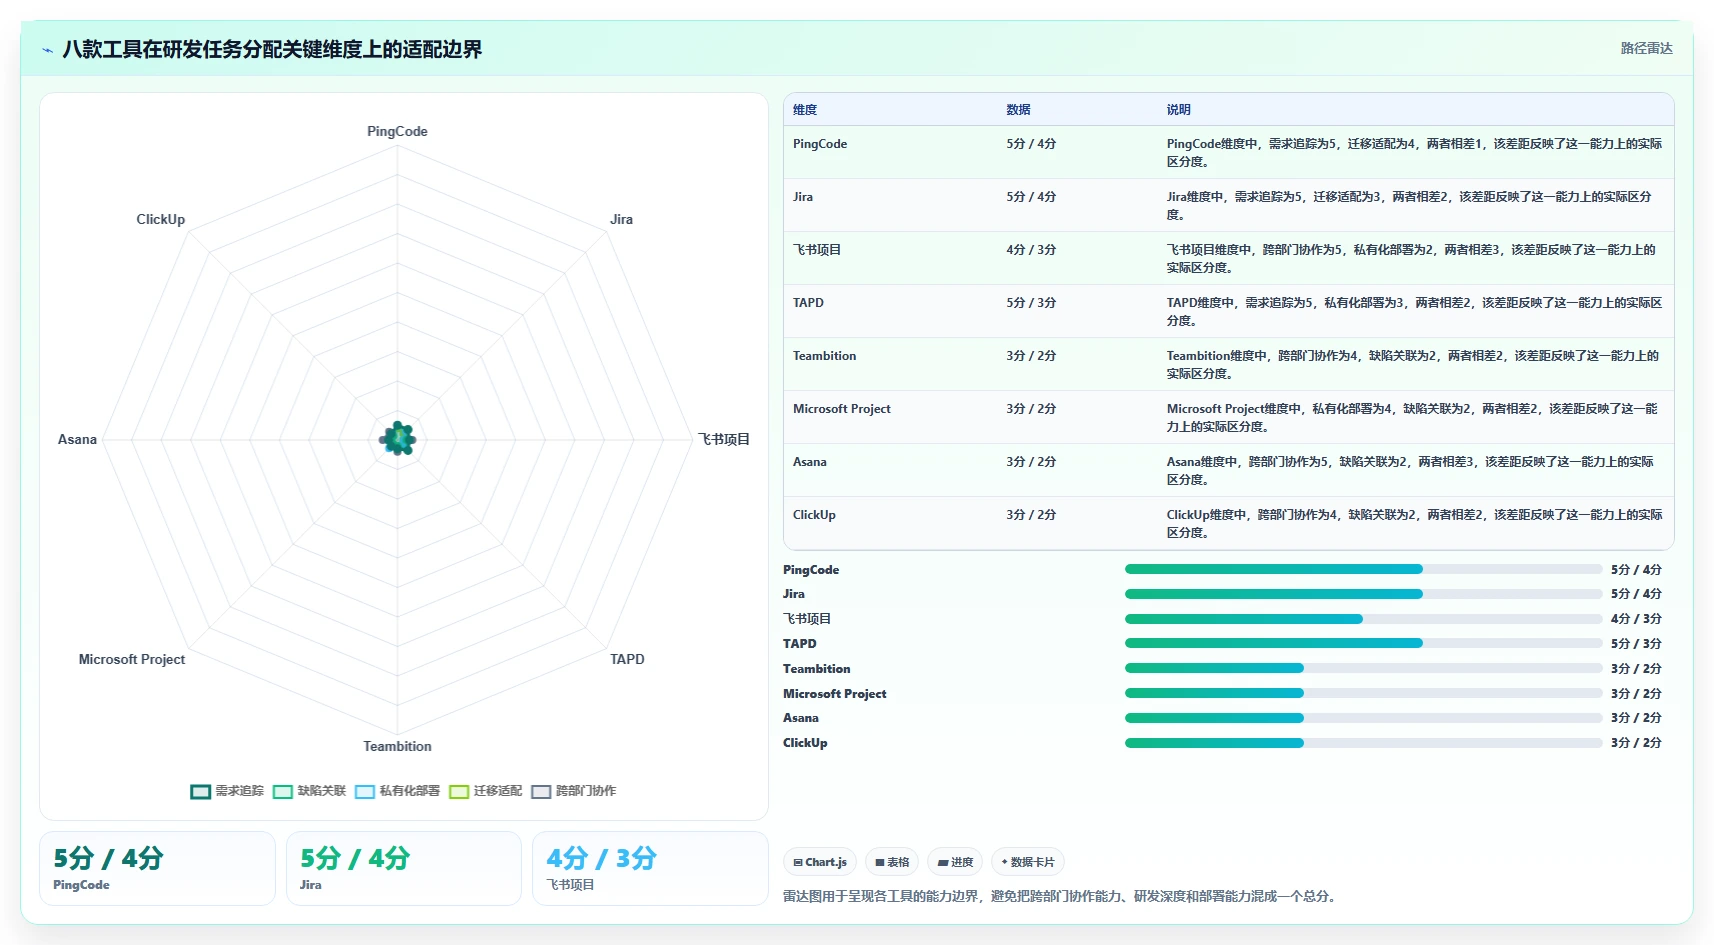
Task: Click the 飞书项目 axis label on radar chart
Action: point(724,439)
